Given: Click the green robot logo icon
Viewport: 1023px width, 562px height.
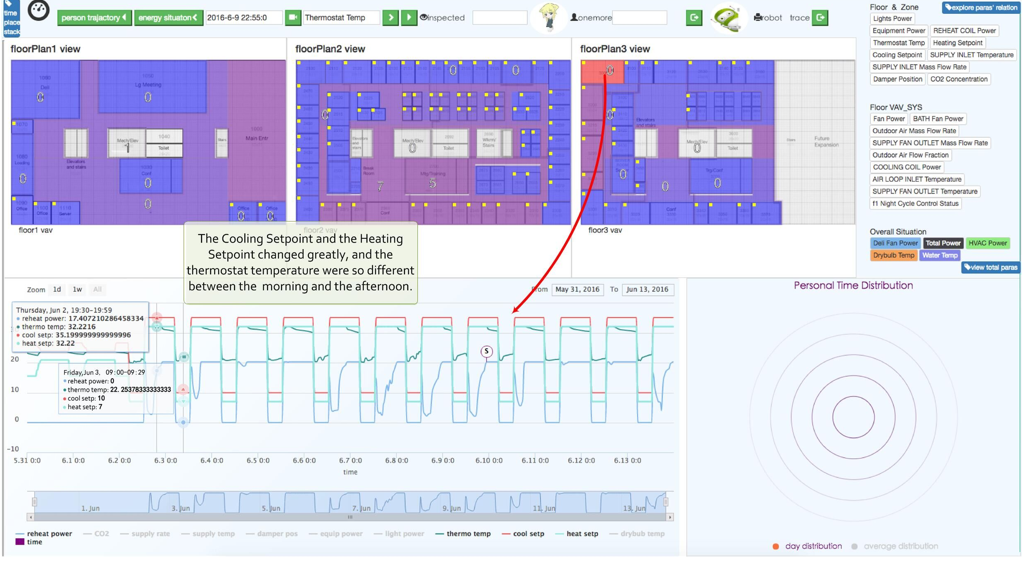Looking at the screenshot, I should tap(727, 18).
